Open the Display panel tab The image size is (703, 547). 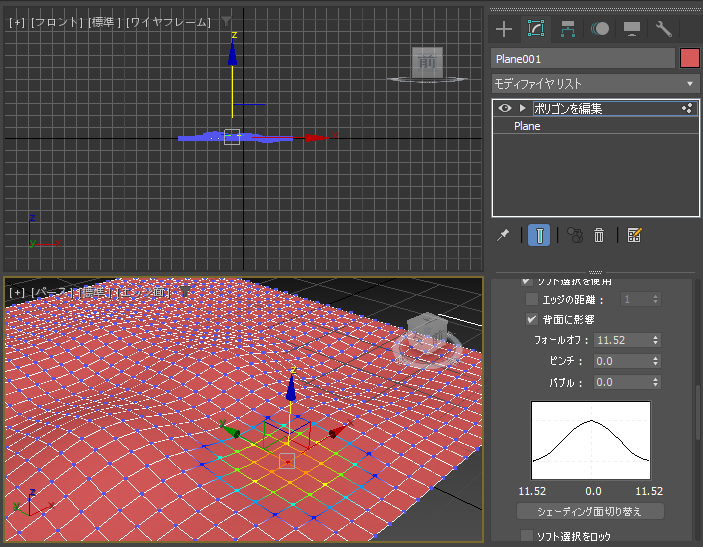(x=632, y=29)
